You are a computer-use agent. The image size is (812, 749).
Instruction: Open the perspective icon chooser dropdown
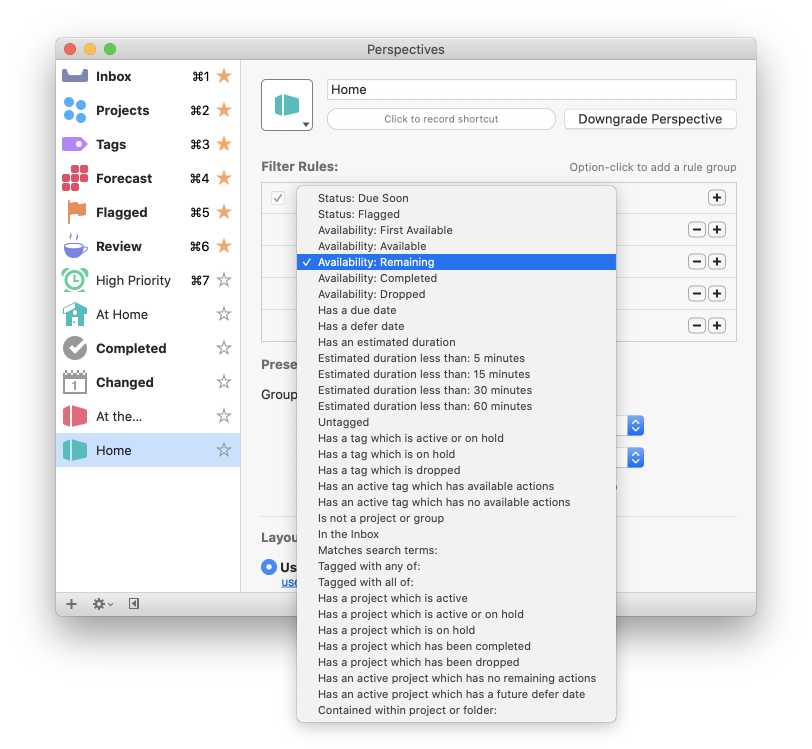coord(287,106)
